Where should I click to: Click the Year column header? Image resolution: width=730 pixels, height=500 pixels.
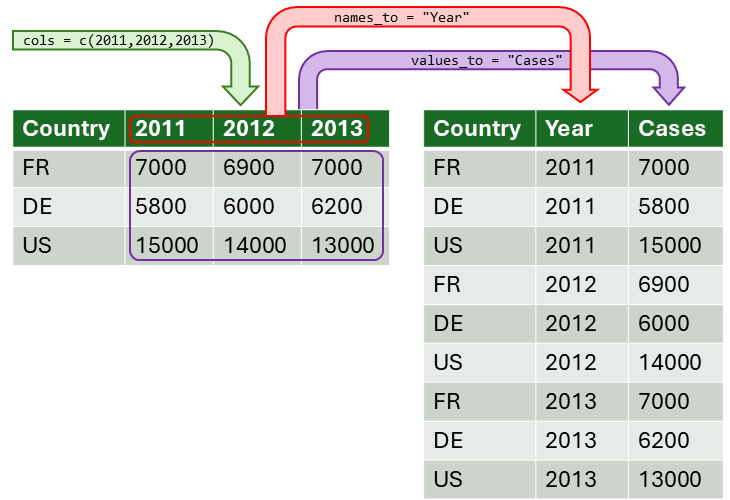pyautogui.click(x=569, y=129)
